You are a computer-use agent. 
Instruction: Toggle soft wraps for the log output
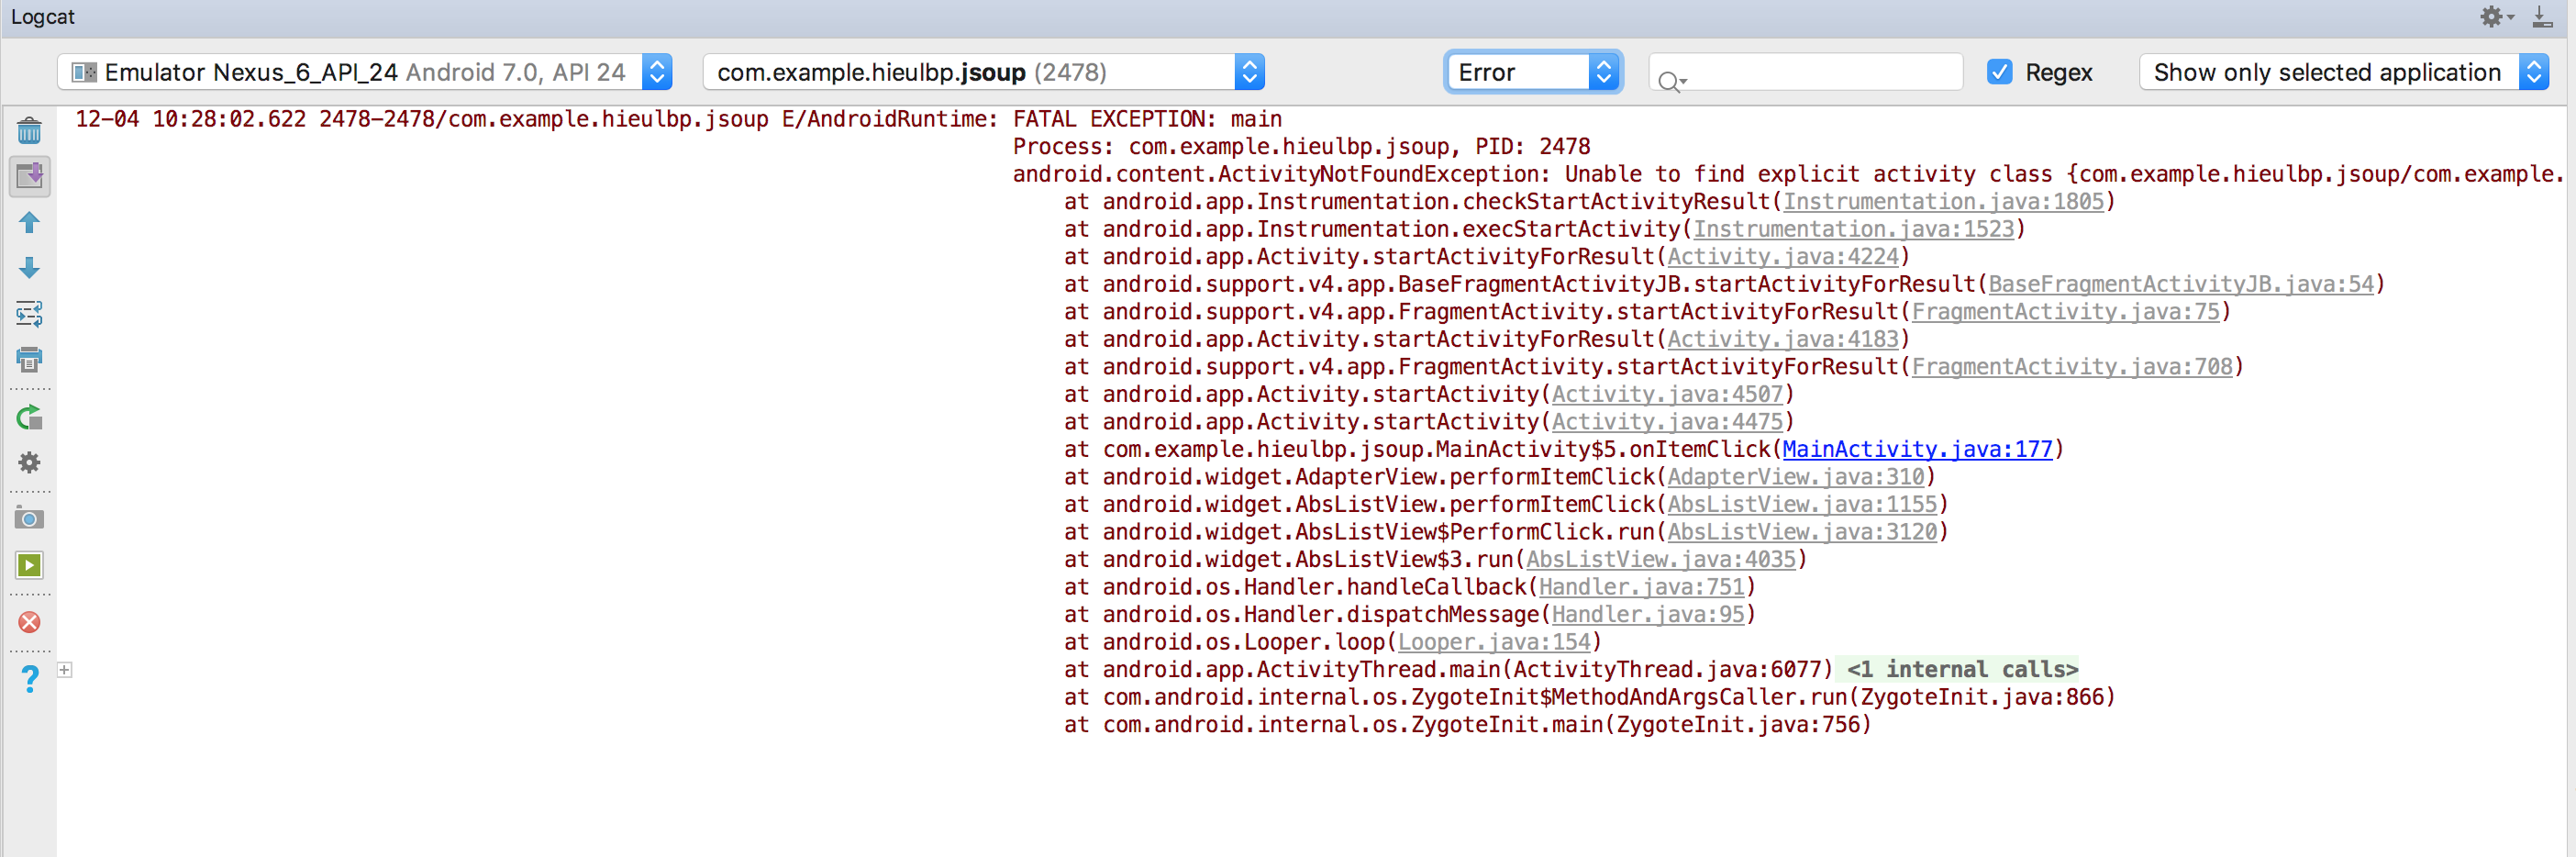click(x=29, y=313)
